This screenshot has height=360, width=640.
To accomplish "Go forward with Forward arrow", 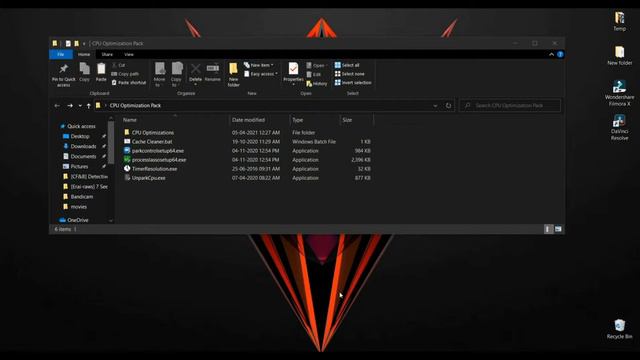I will point(70,106).
